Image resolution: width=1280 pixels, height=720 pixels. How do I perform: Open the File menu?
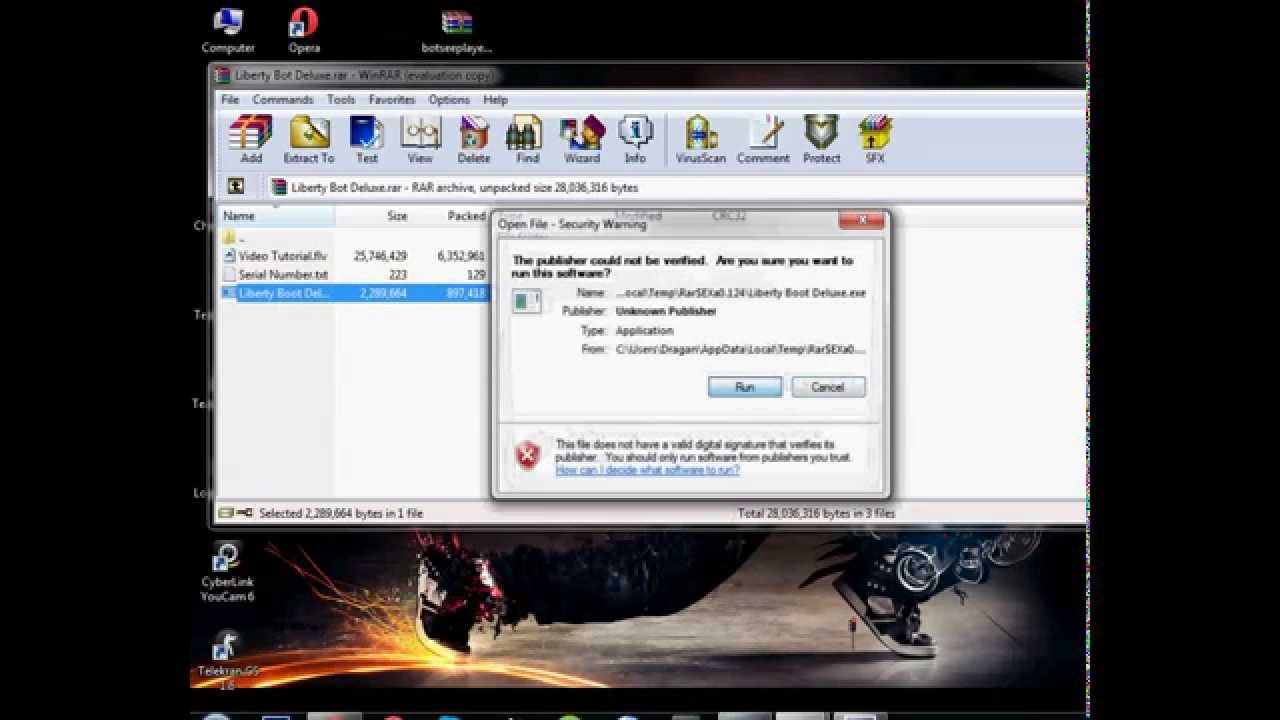(x=230, y=100)
